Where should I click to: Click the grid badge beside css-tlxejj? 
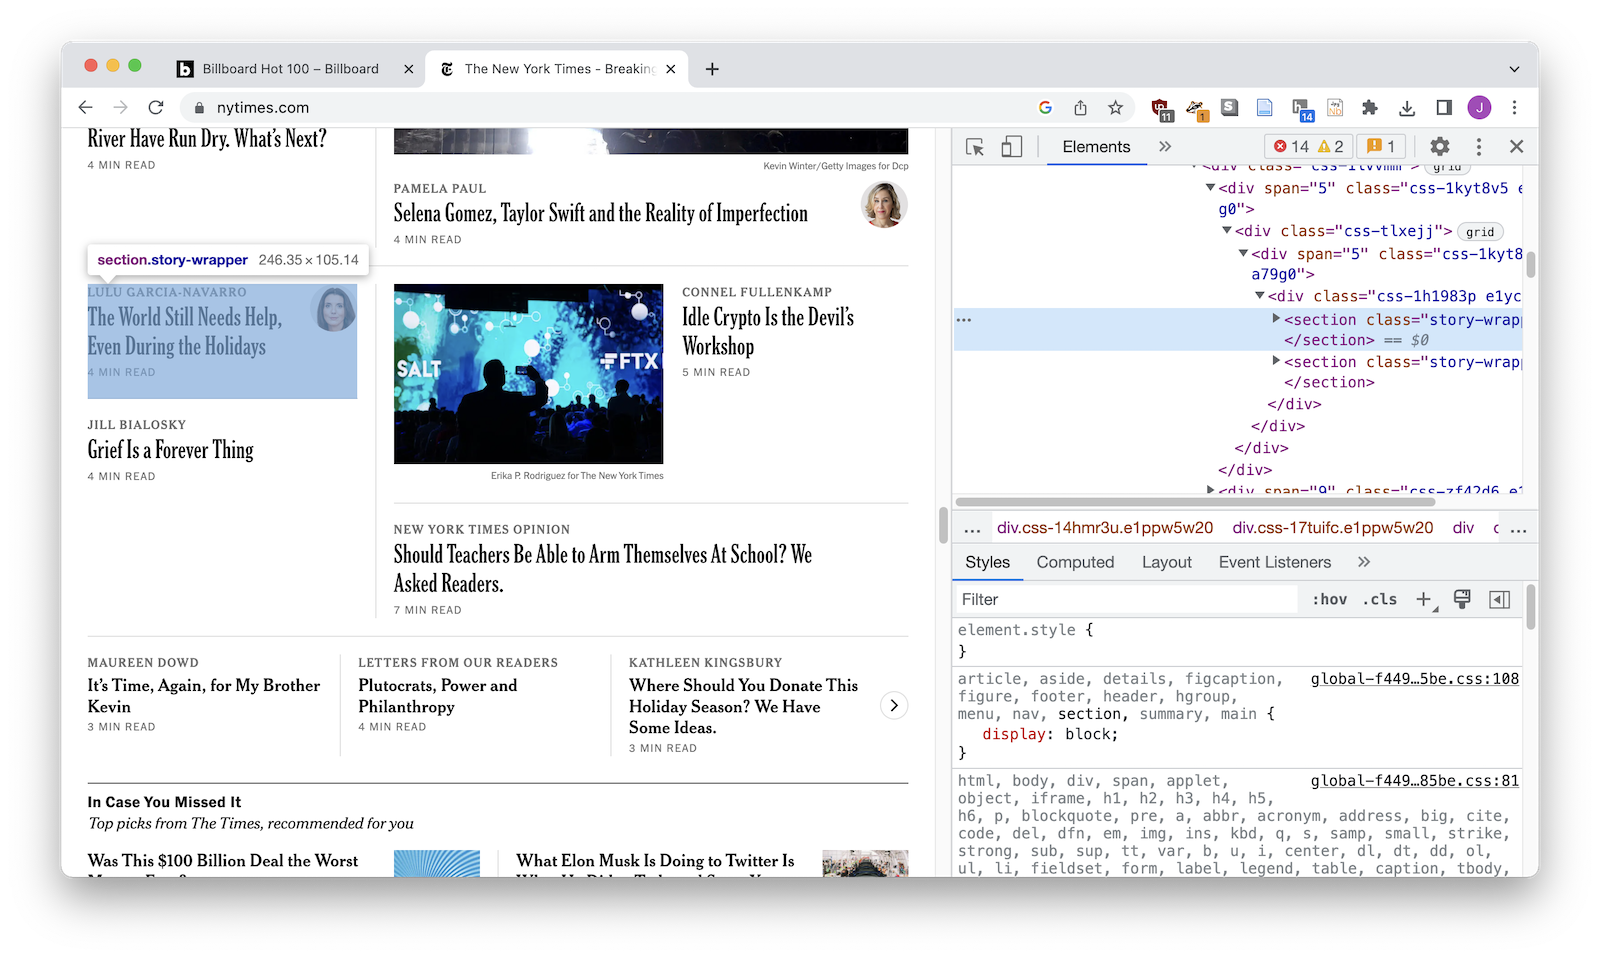coord(1480,232)
